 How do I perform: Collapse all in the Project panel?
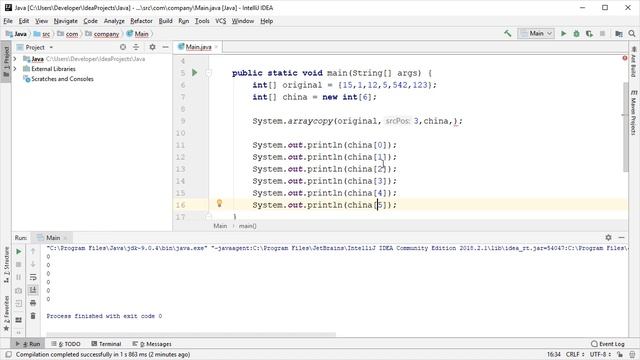click(x=136, y=47)
